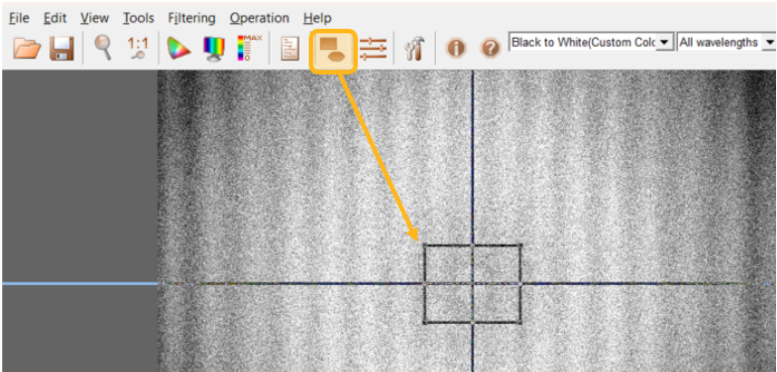Click the question mark help icon
Viewport: 777px width, 372px height.
point(490,49)
